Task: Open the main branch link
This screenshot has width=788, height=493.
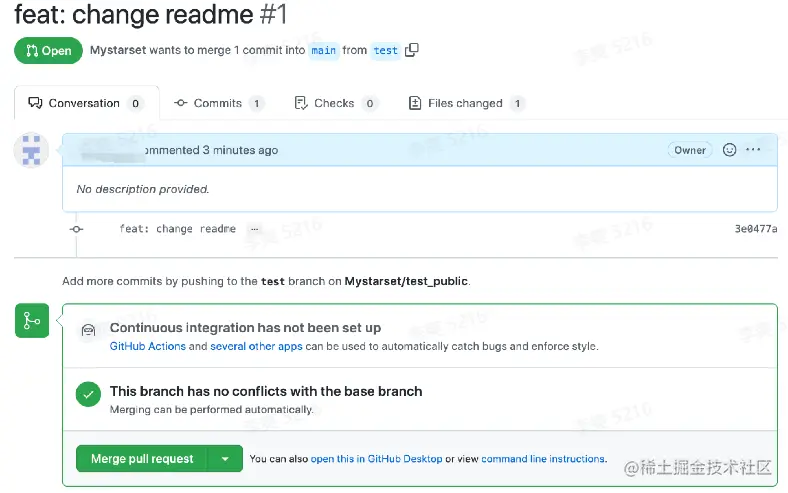Action: (x=323, y=50)
